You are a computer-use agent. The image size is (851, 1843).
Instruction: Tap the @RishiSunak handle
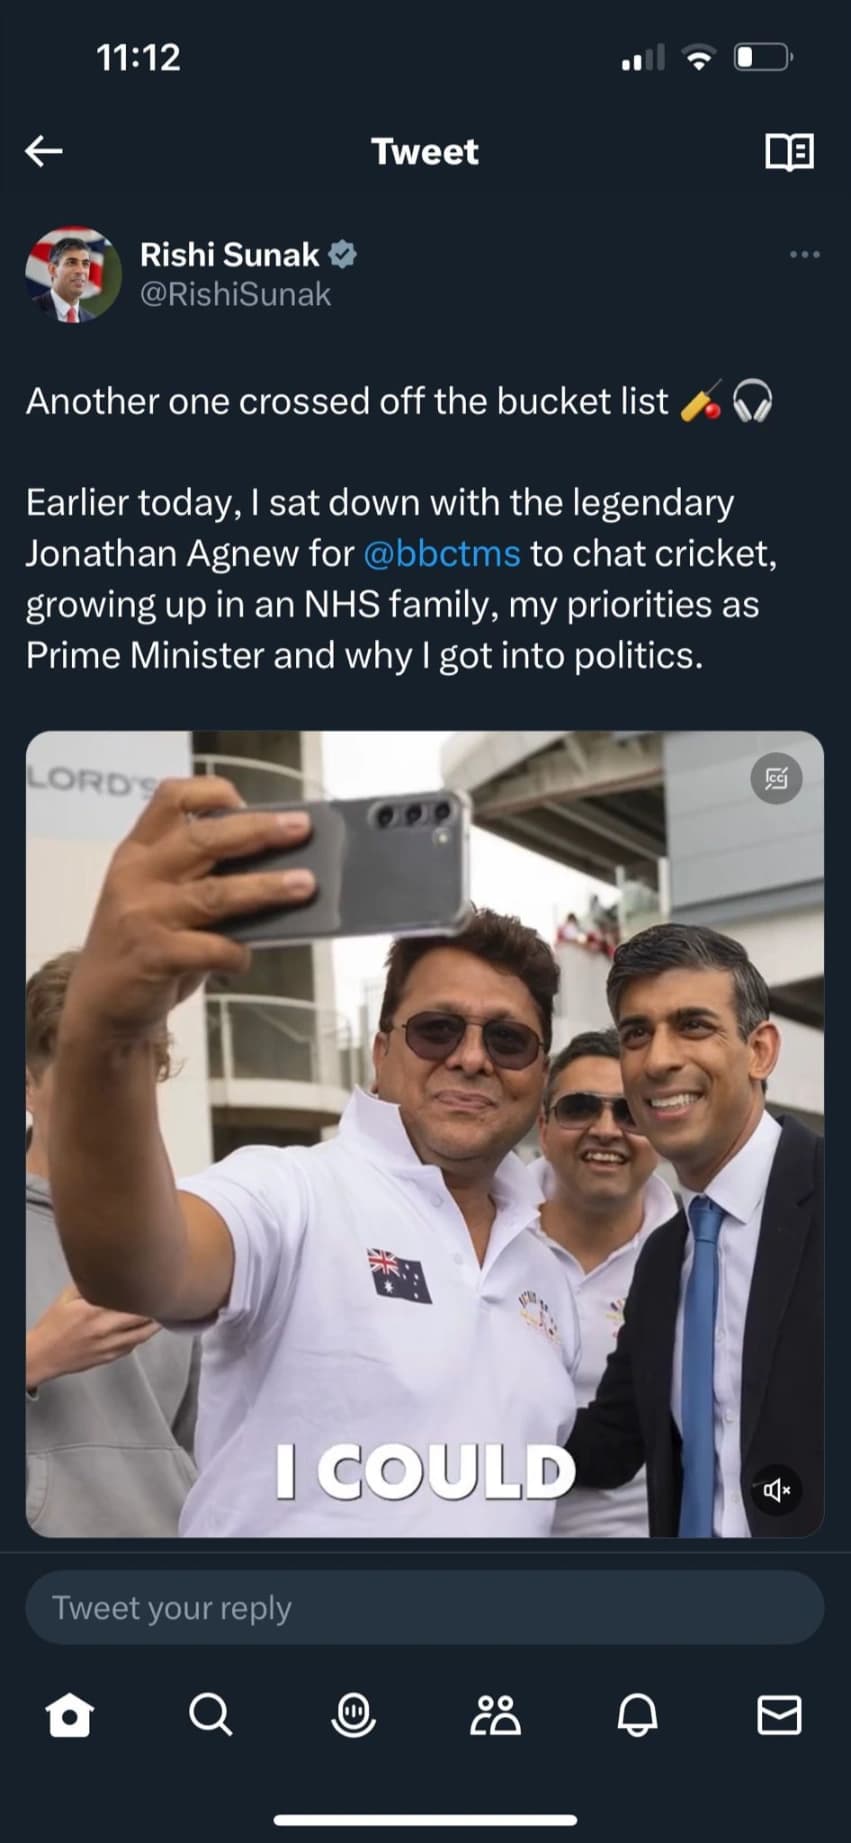click(x=235, y=295)
